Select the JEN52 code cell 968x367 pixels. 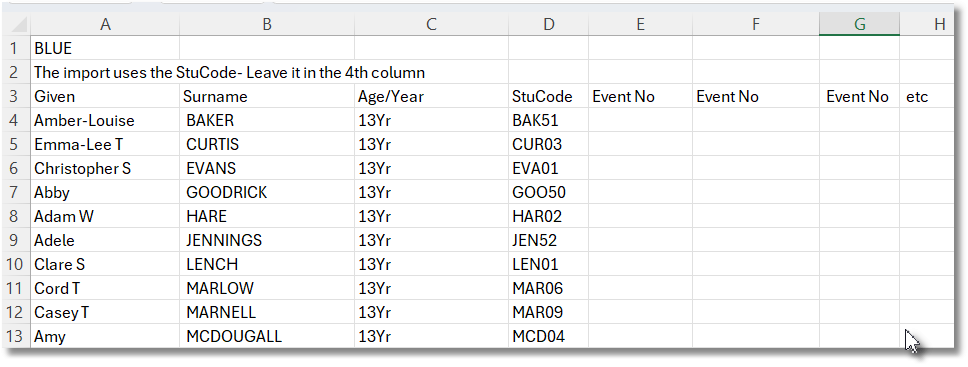tap(549, 240)
